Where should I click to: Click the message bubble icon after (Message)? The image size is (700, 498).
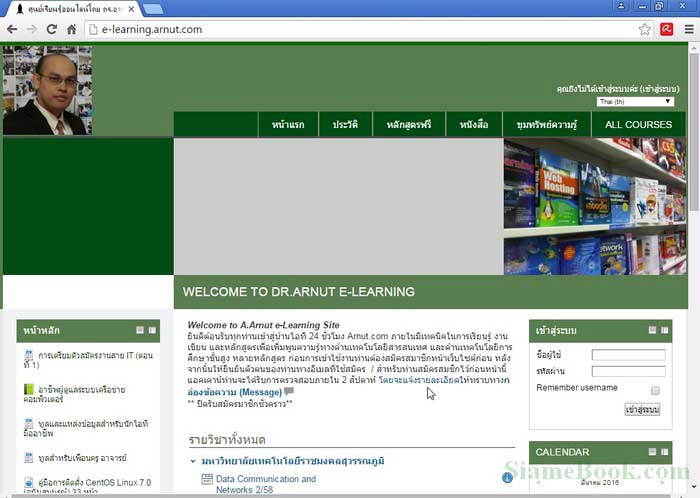pos(289,391)
